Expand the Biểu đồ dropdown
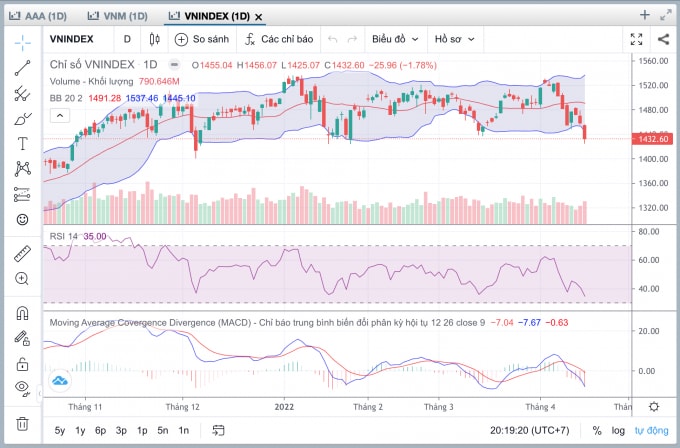This screenshot has width=680, height=448. click(395, 39)
